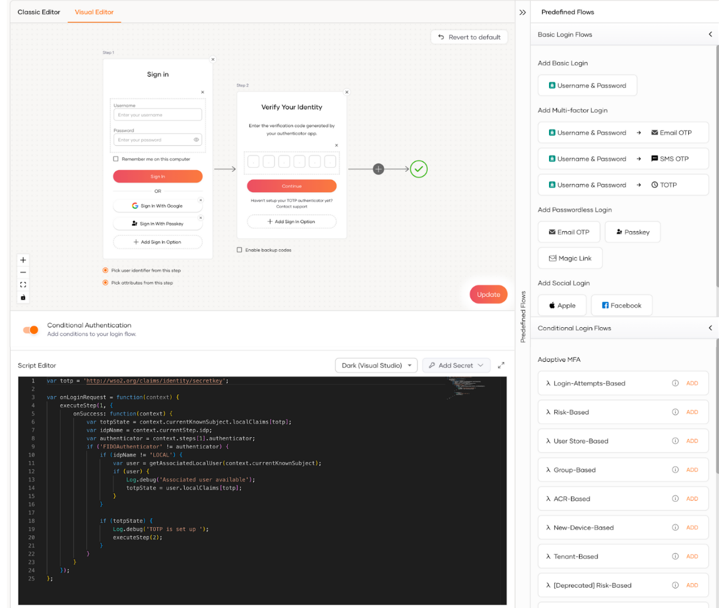Select Pick user identifier from this step
719x608 pixels.
(105, 271)
